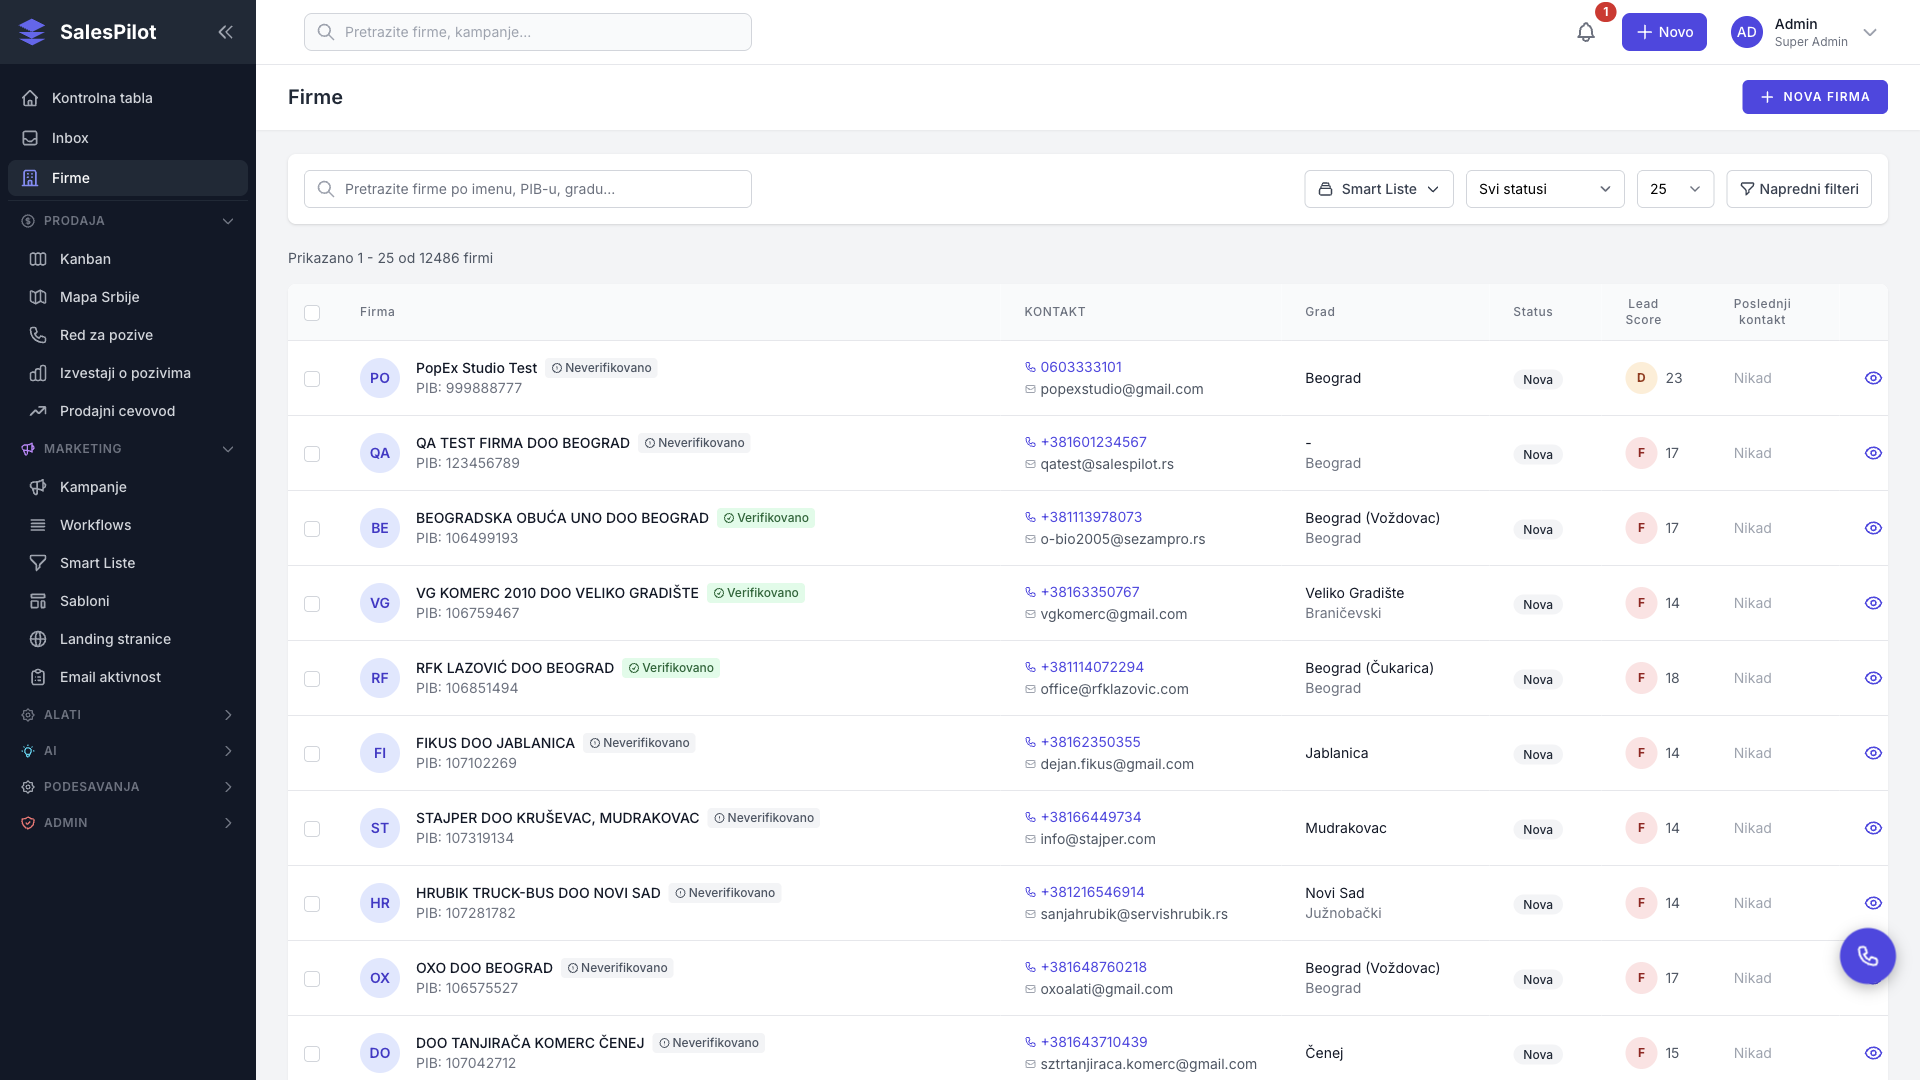Open the notifications bell

click(x=1586, y=32)
